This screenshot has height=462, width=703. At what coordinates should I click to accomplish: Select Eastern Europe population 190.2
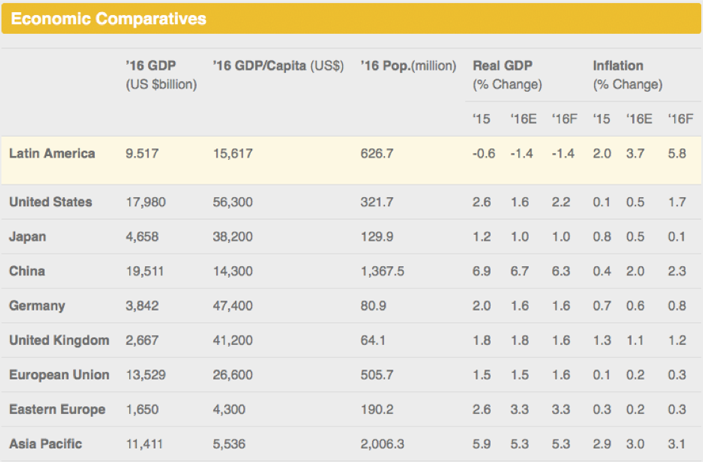[377, 409]
